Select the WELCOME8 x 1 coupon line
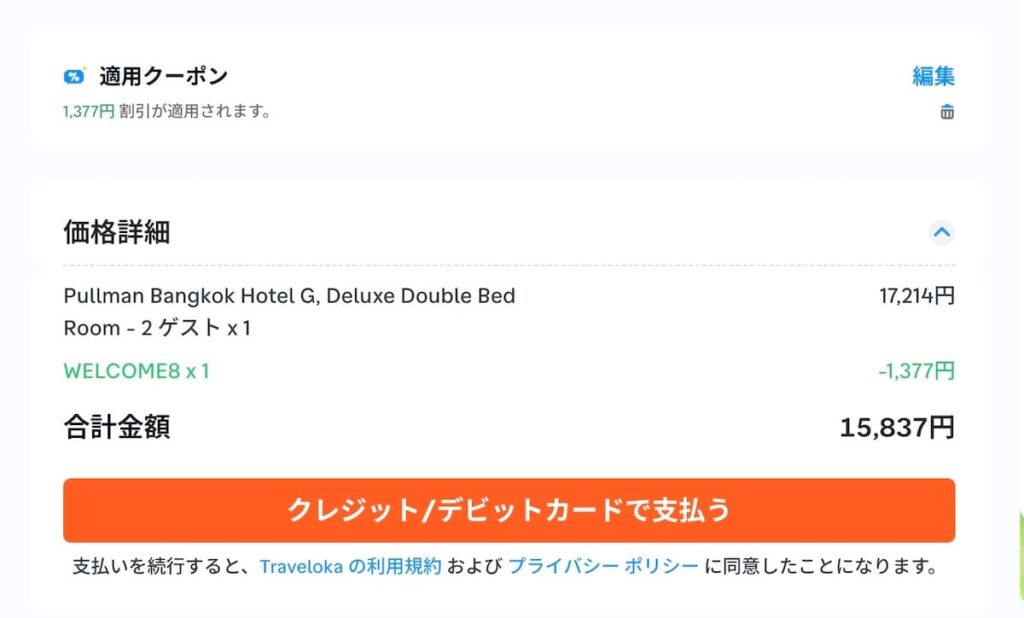This screenshot has width=1024, height=618. point(136,371)
